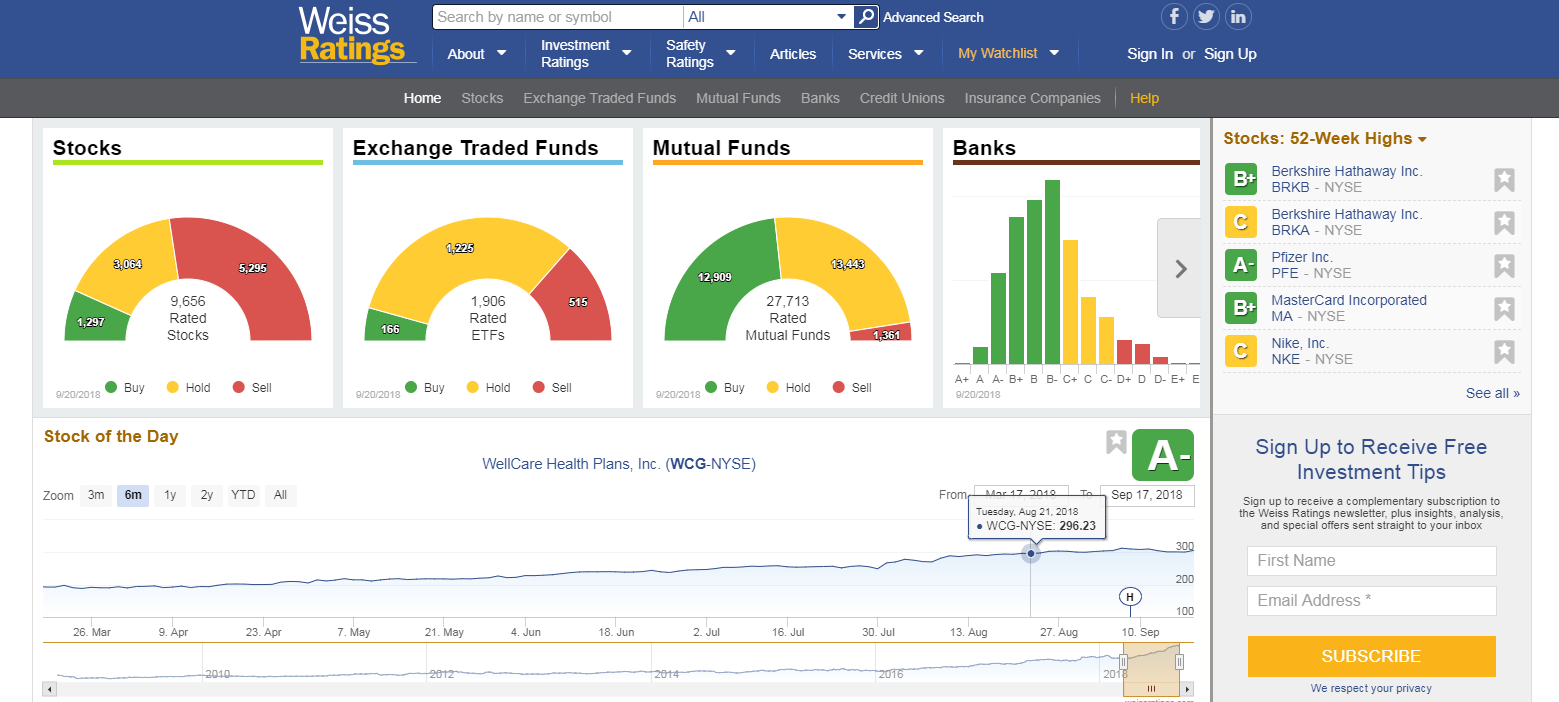1559x702 pixels.
Task: Toggle Buy legend in Stocks chart
Action: (x=124, y=387)
